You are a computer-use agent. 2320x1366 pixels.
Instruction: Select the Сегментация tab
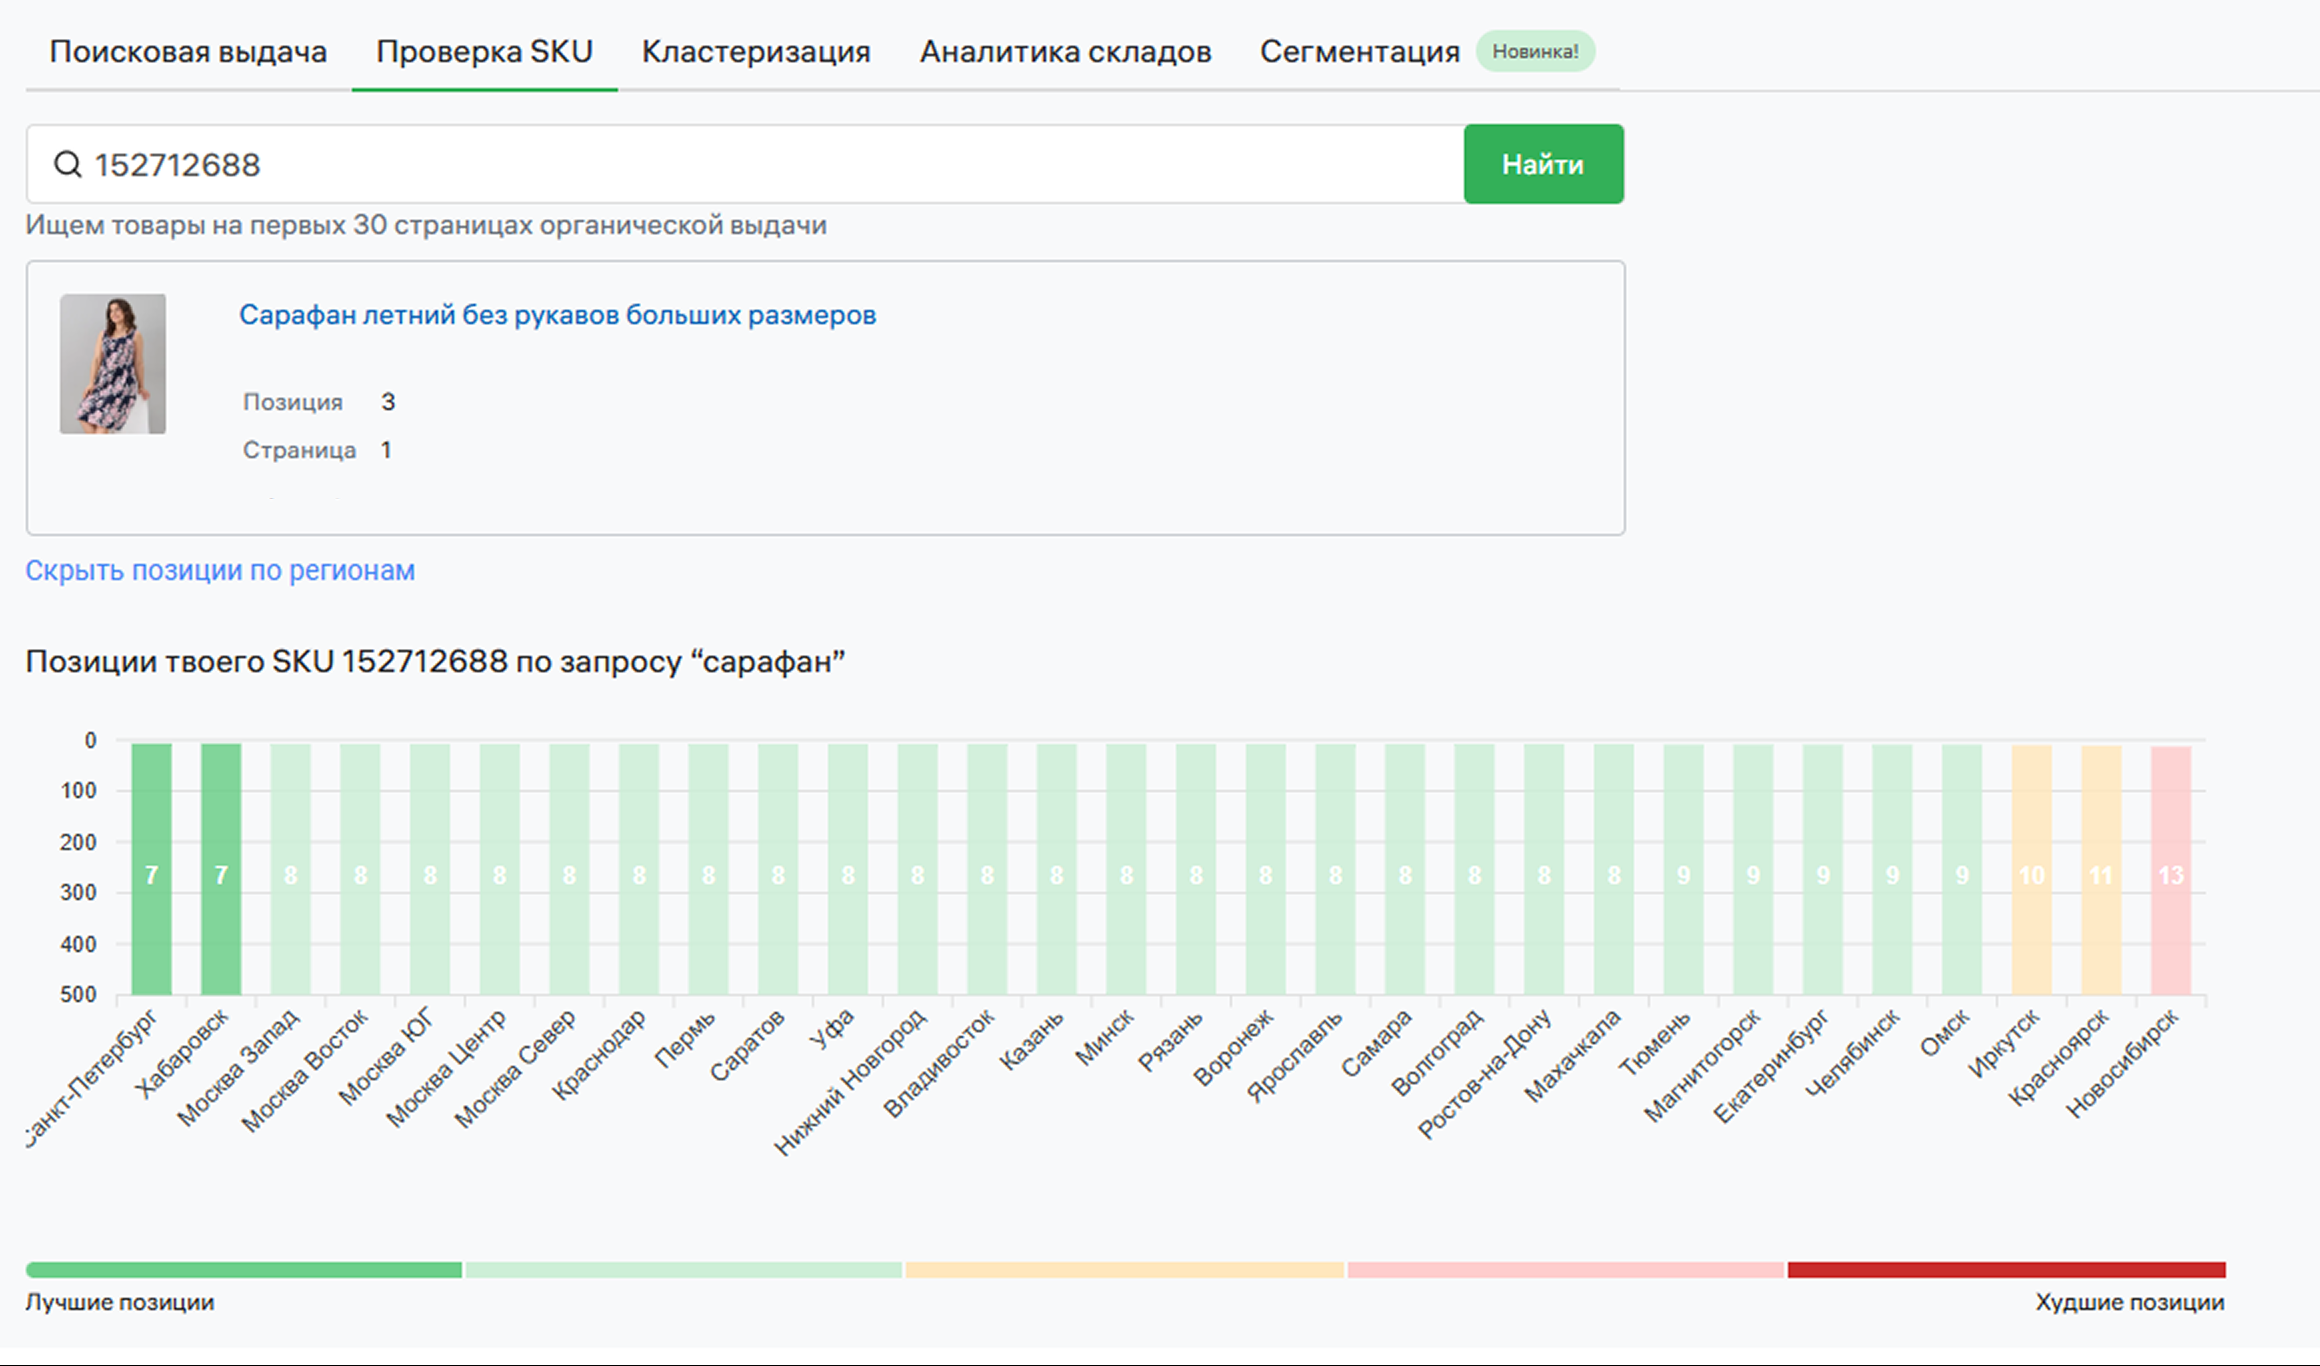tap(1359, 51)
